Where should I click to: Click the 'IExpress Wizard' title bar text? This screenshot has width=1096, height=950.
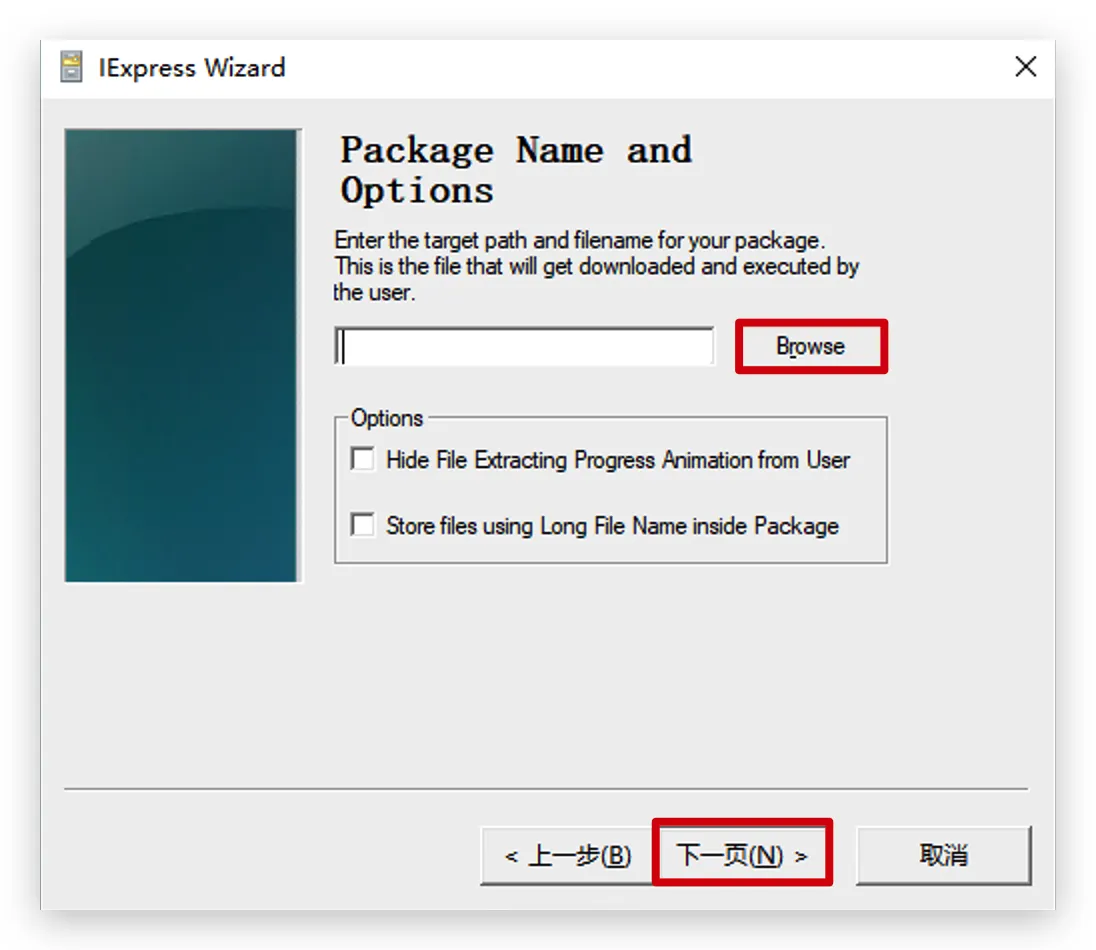[x=192, y=68]
